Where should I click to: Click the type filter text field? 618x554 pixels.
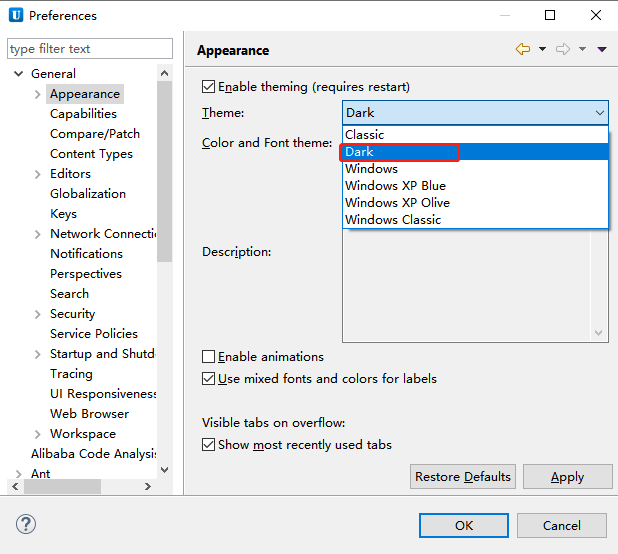tap(90, 49)
